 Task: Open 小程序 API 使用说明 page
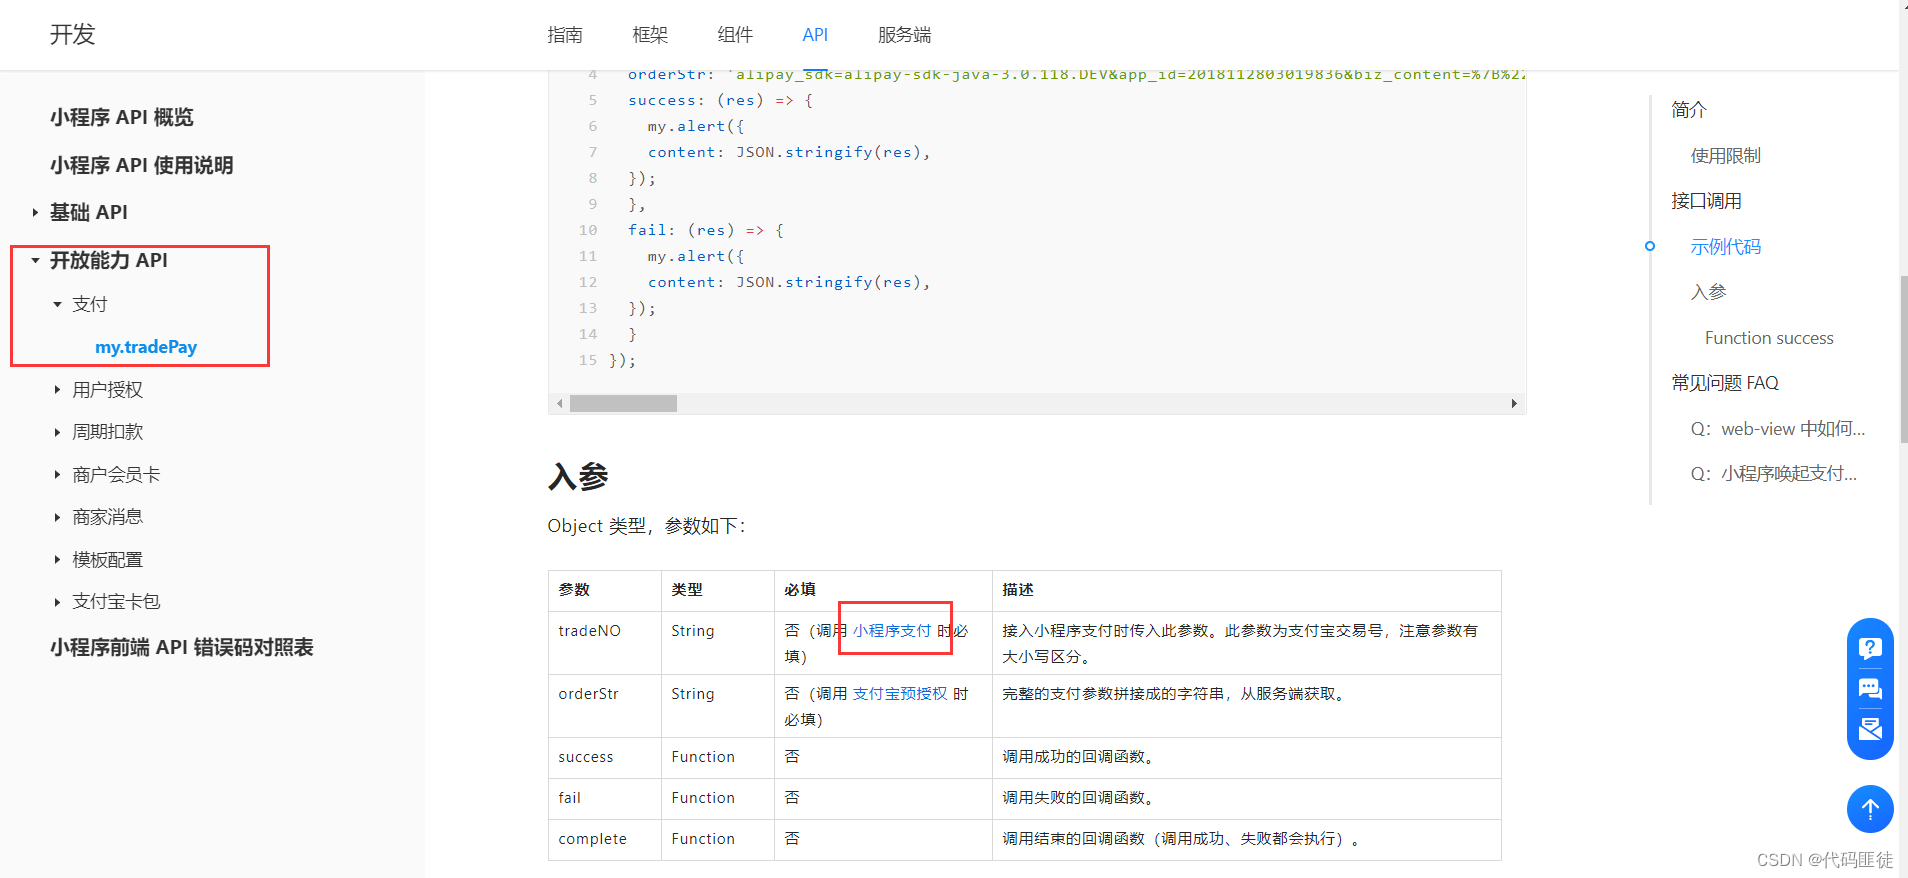142,165
